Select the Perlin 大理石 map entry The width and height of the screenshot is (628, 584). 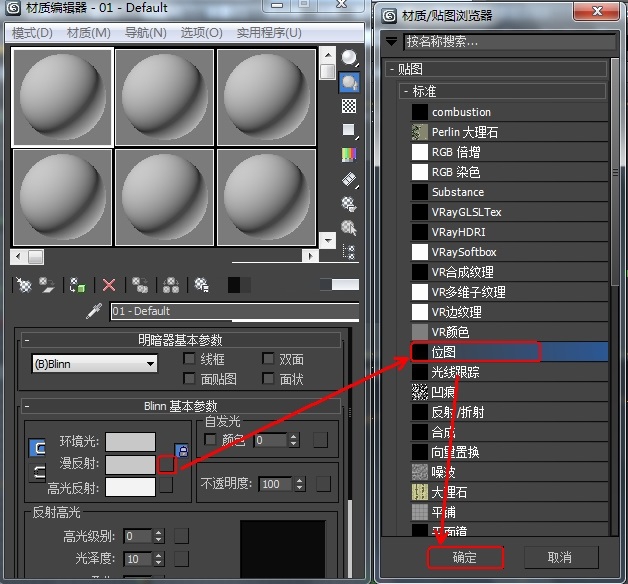[x=509, y=132]
